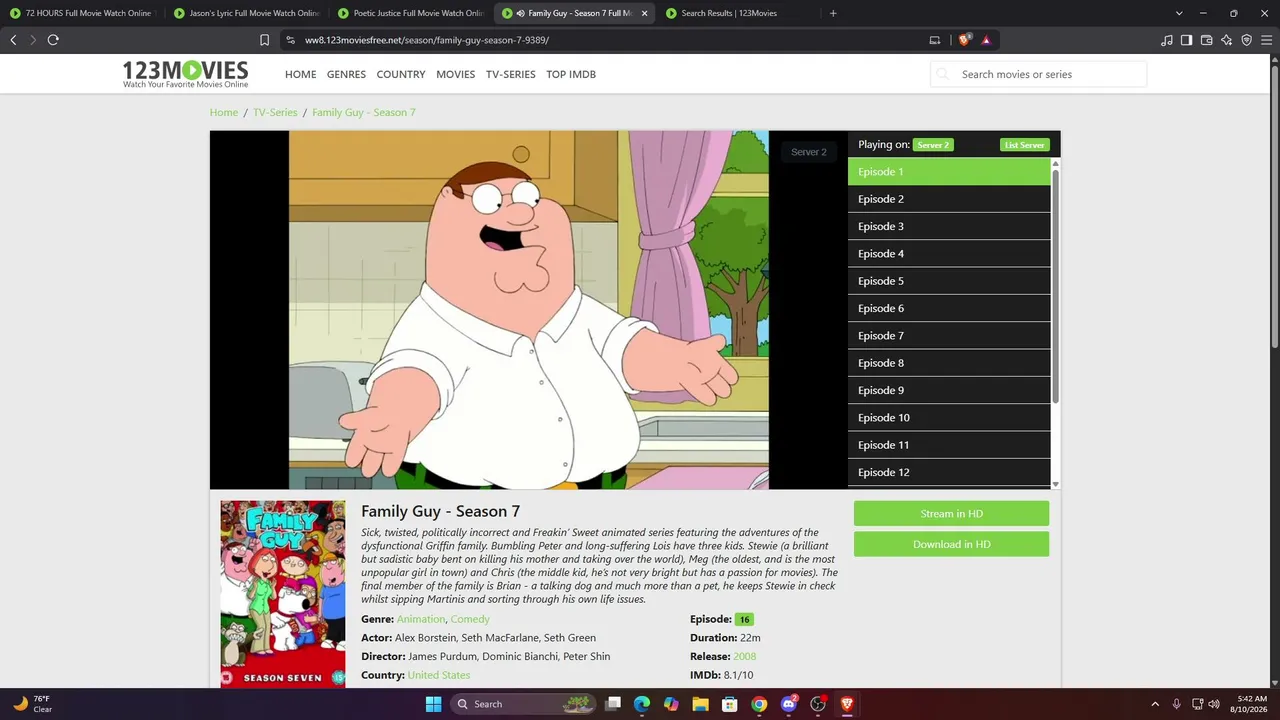Click the Home breadcrumb link
The height and width of the screenshot is (720, 1280).
[224, 112]
